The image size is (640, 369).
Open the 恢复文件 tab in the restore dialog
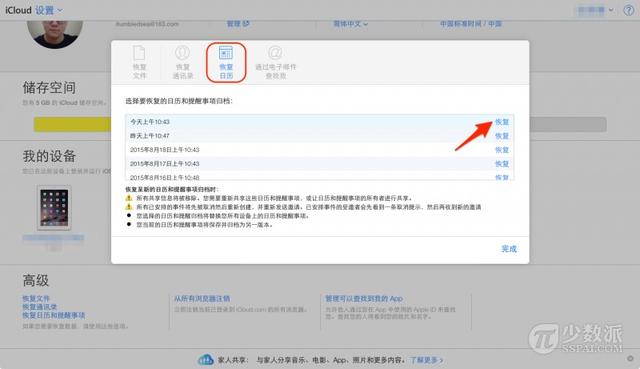tap(139, 62)
